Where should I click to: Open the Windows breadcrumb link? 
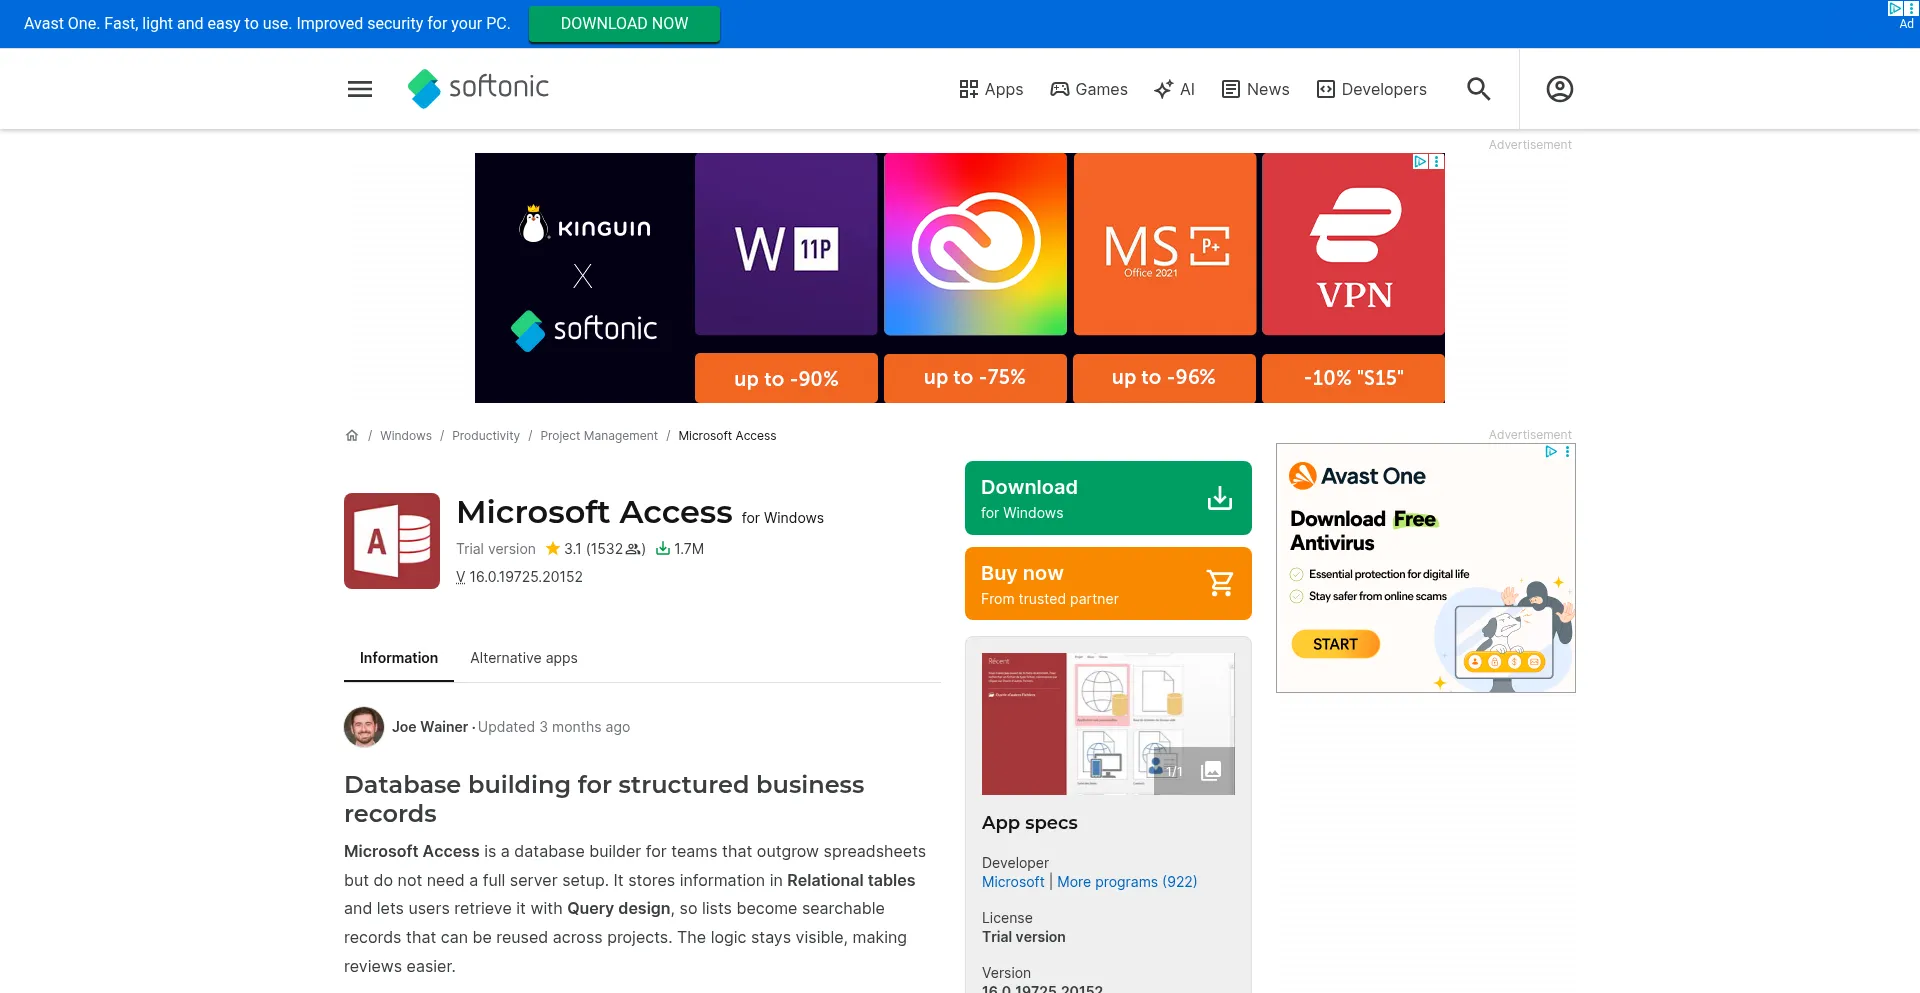406,436
